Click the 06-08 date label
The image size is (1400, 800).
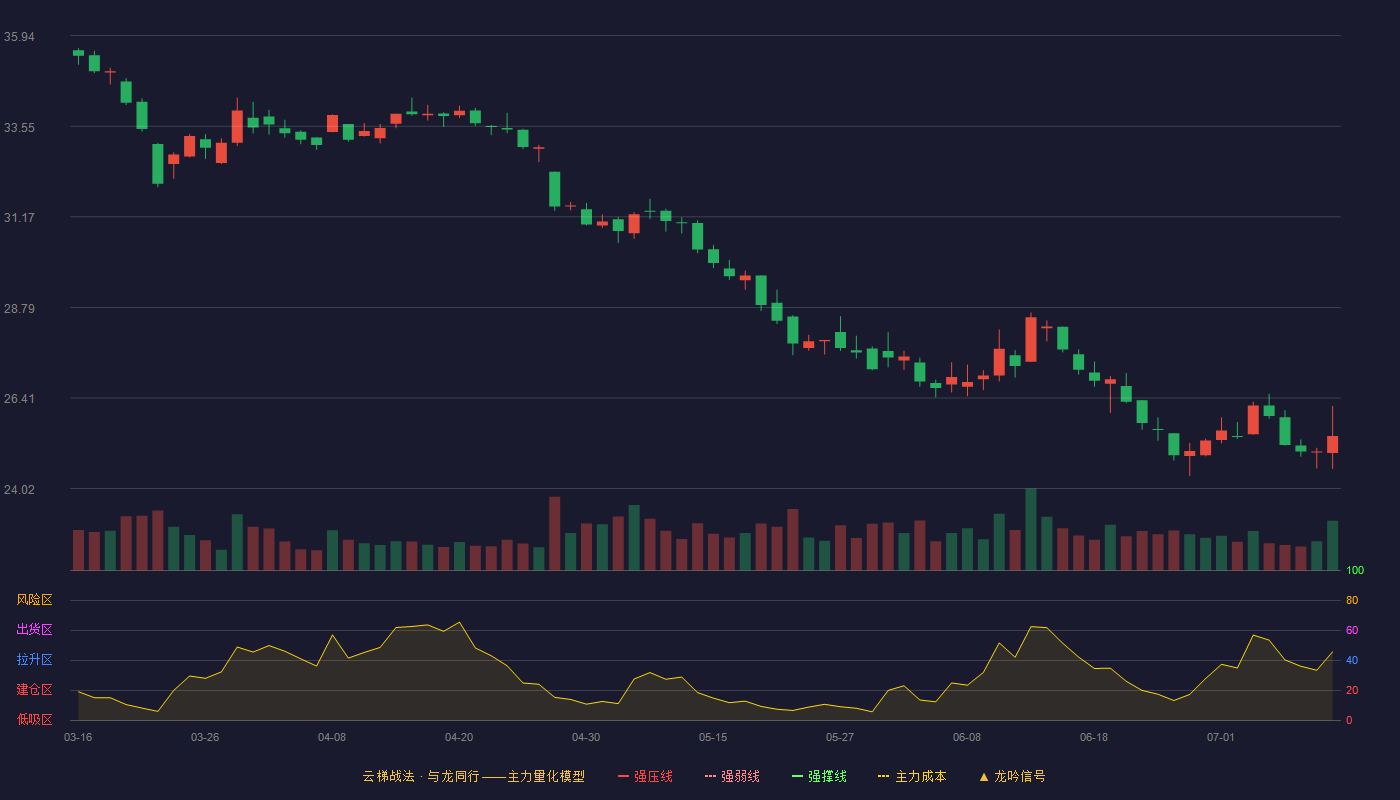pyautogui.click(x=967, y=737)
